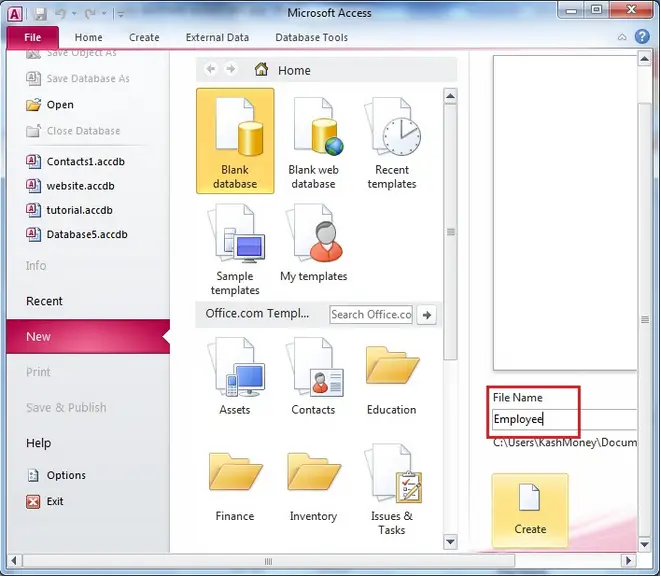Select New in the backstage menu
The height and width of the screenshot is (577, 661).
(88, 336)
